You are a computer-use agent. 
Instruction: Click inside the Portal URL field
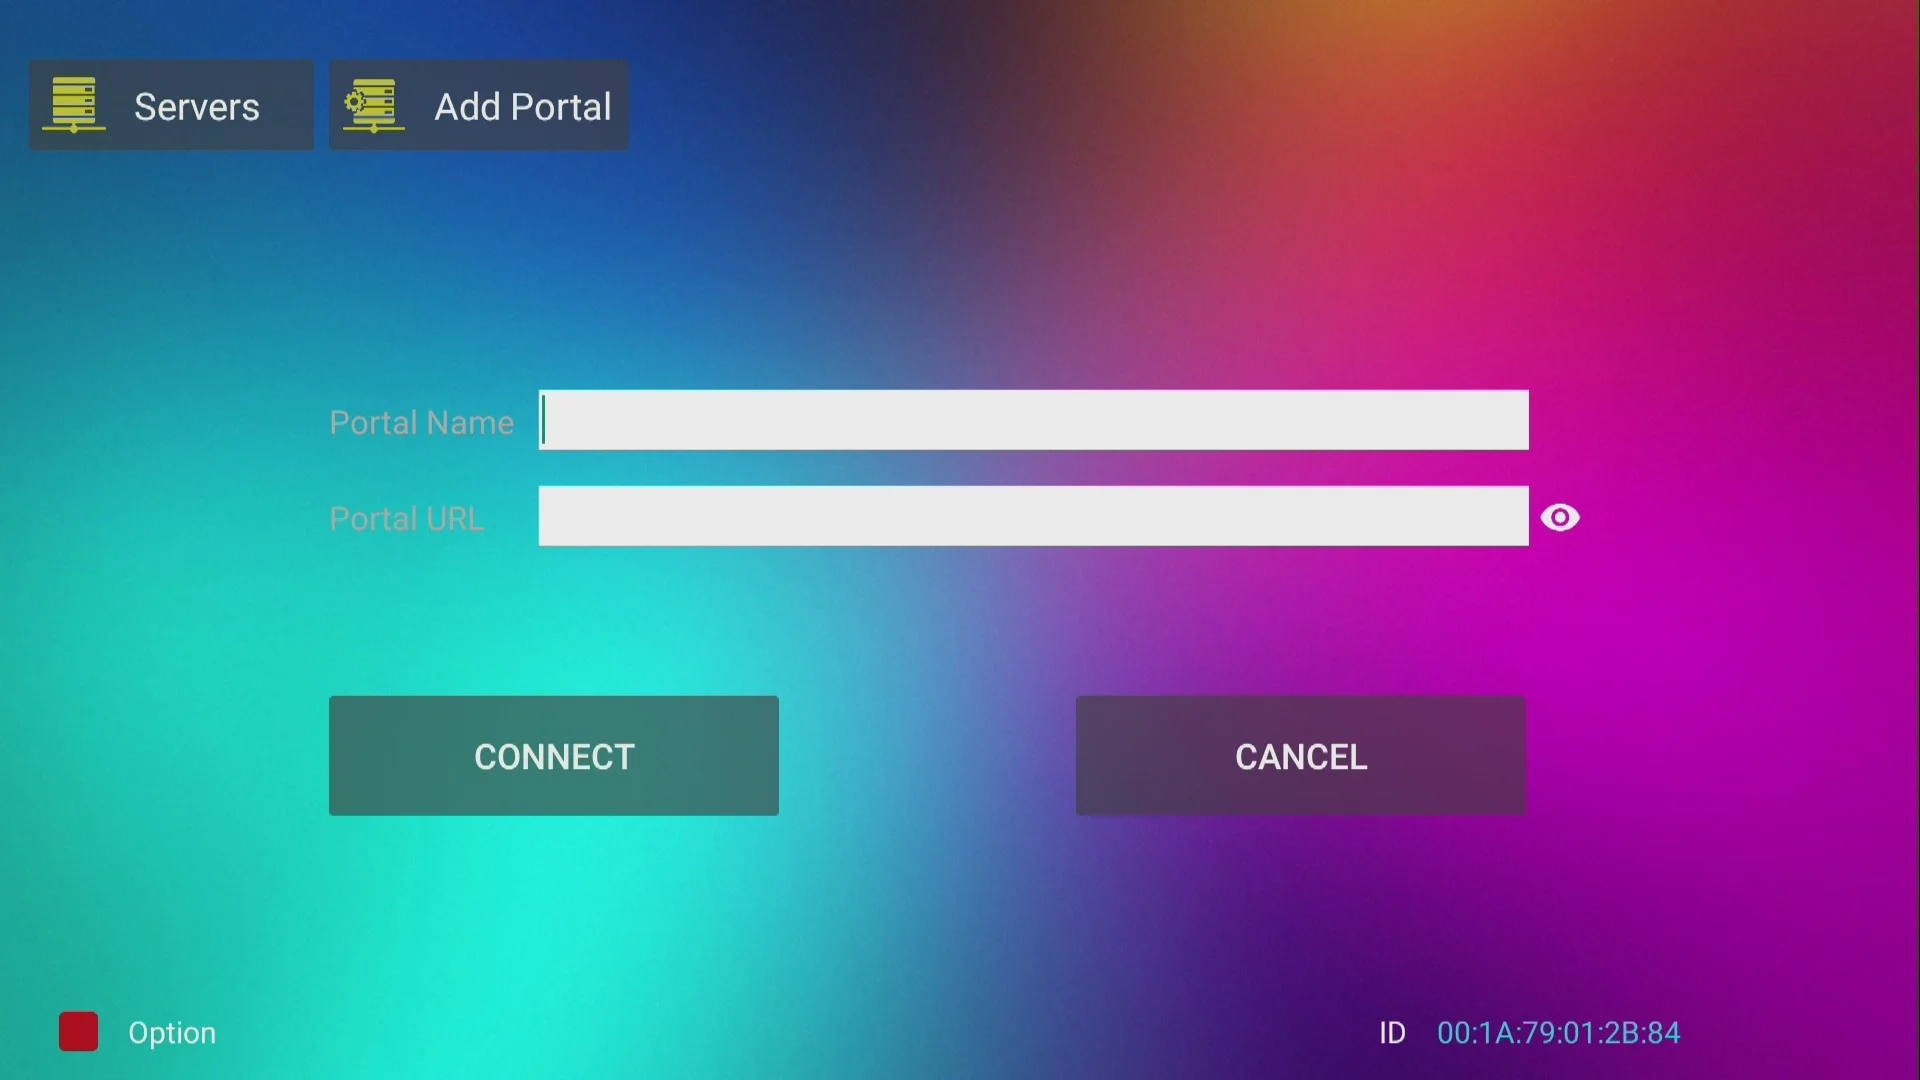click(1032, 516)
